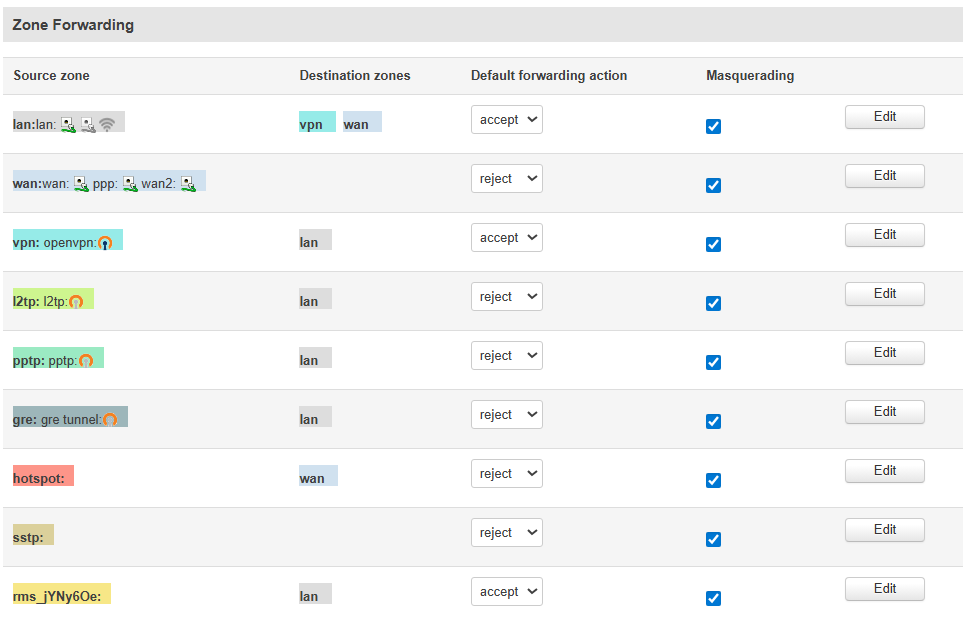Click the ethernet icon after 'wan2:'
This screenshot has height=627, width=971.
(x=188, y=184)
